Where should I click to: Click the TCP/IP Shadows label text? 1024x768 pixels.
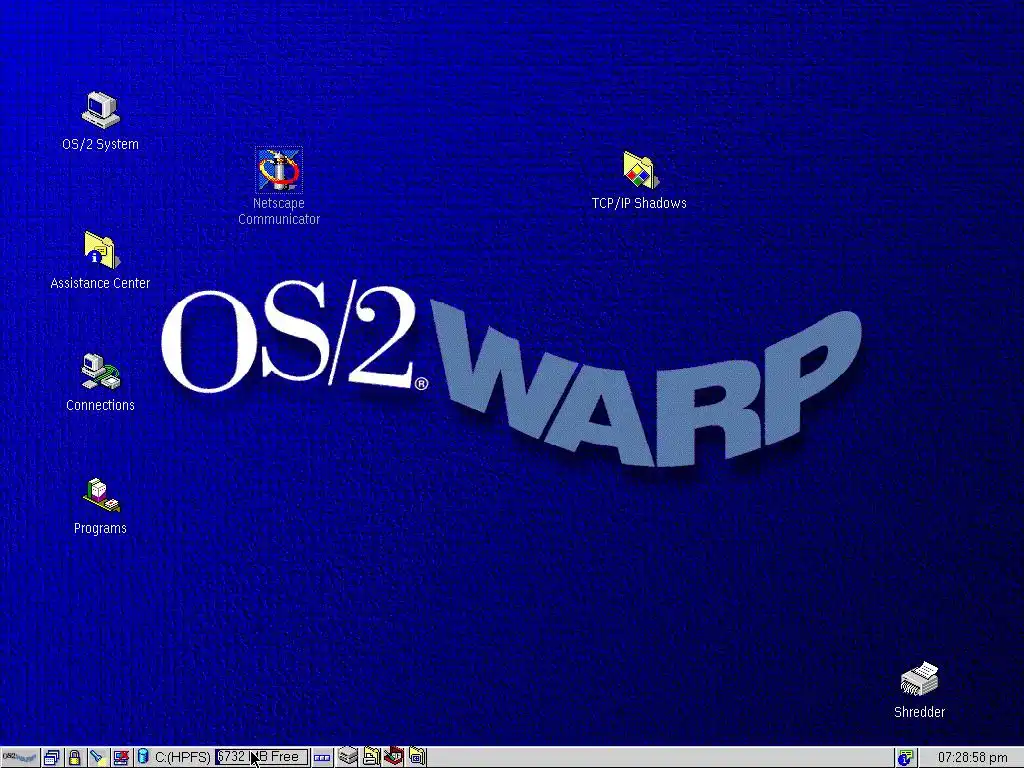639,203
